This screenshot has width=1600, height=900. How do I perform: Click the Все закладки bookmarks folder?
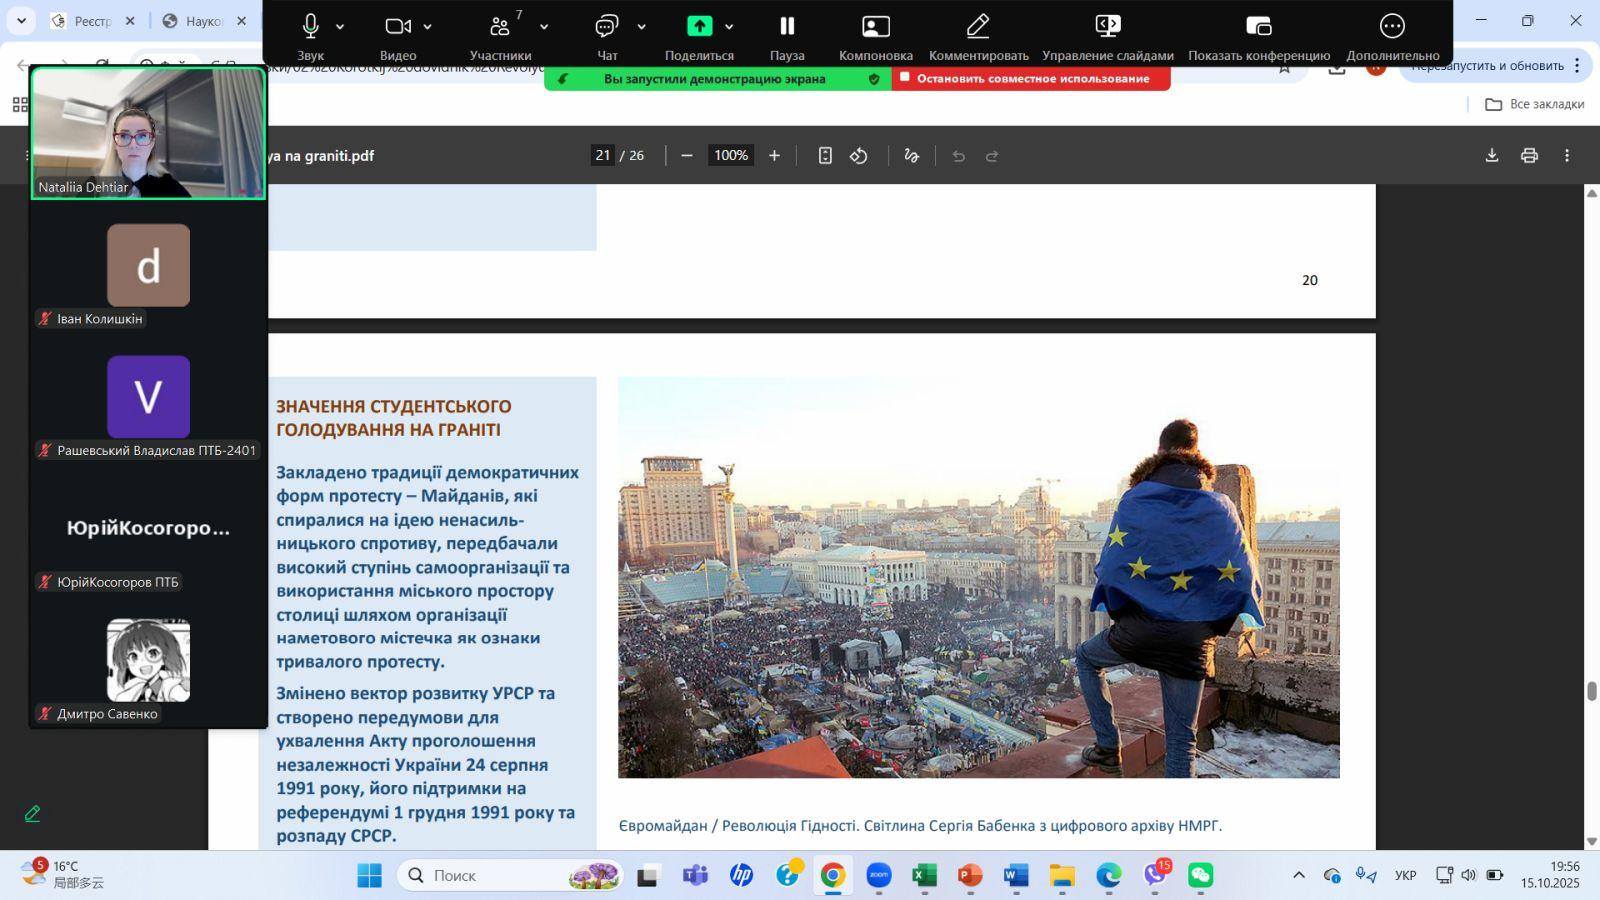(1535, 104)
